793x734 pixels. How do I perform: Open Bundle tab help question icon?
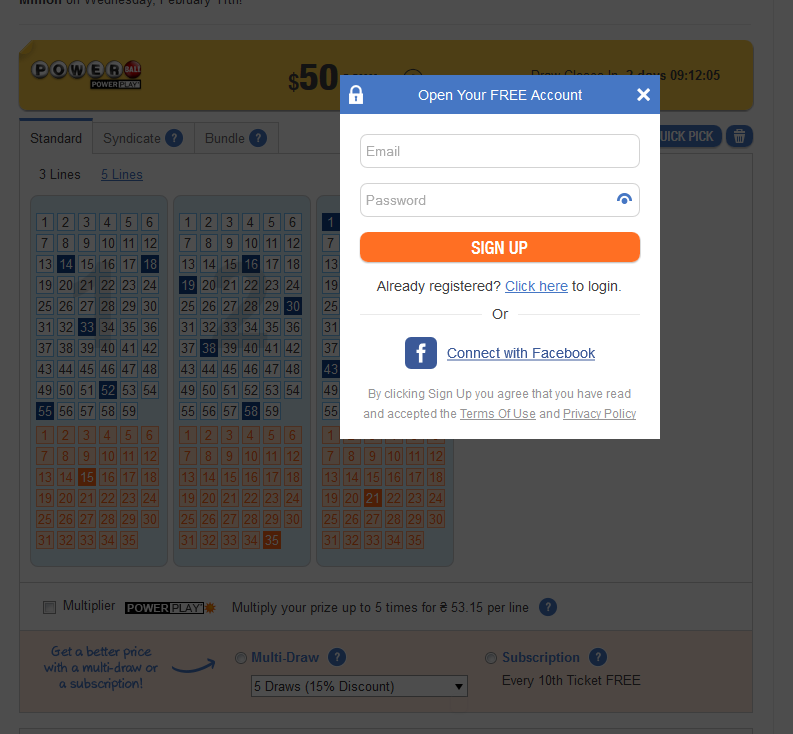(x=258, y=138)
